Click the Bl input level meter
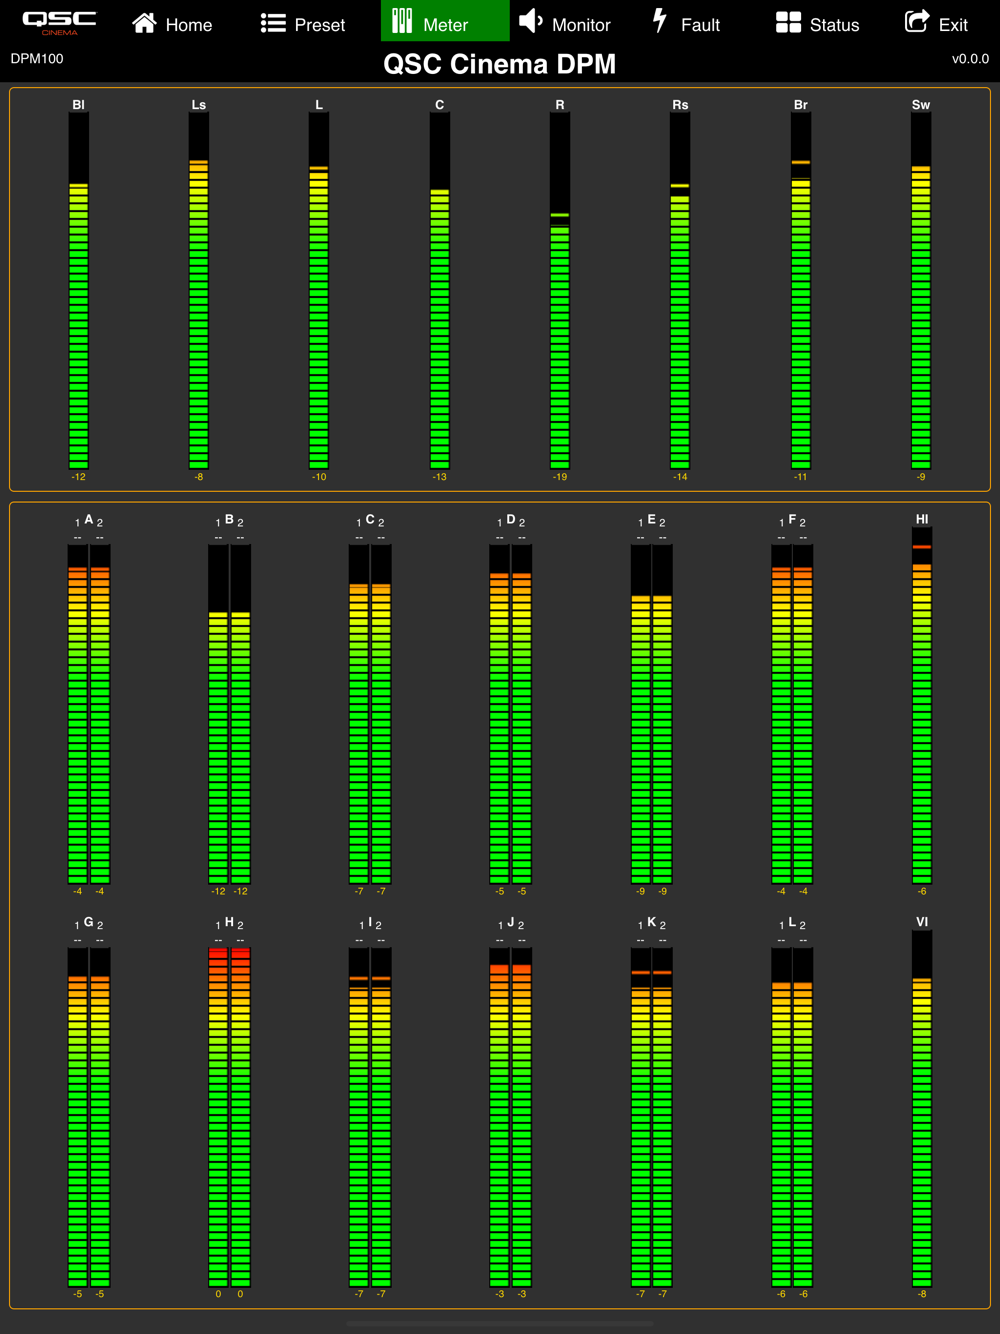This screenshot has height=1334, width=1000. click(79, 290)
